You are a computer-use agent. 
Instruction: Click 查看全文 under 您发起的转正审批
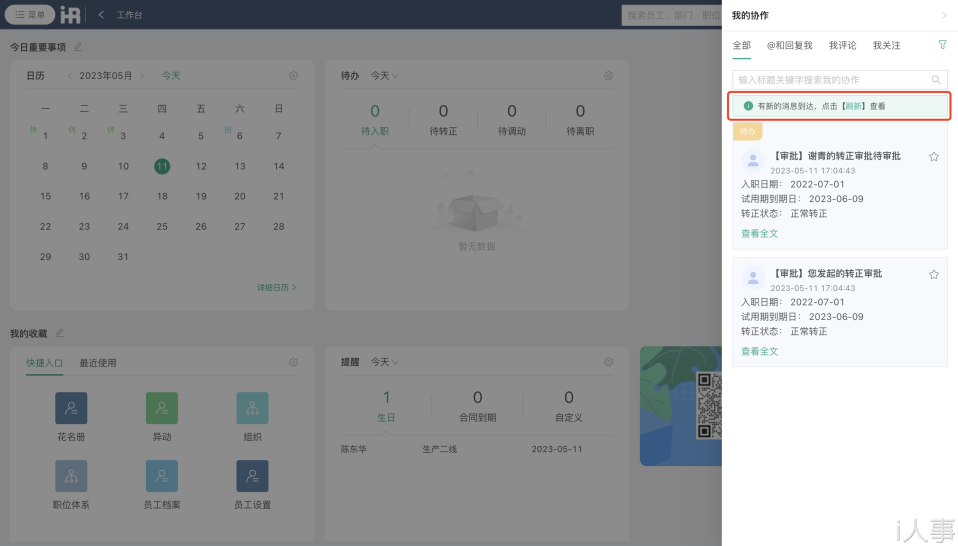click(759, 351)
